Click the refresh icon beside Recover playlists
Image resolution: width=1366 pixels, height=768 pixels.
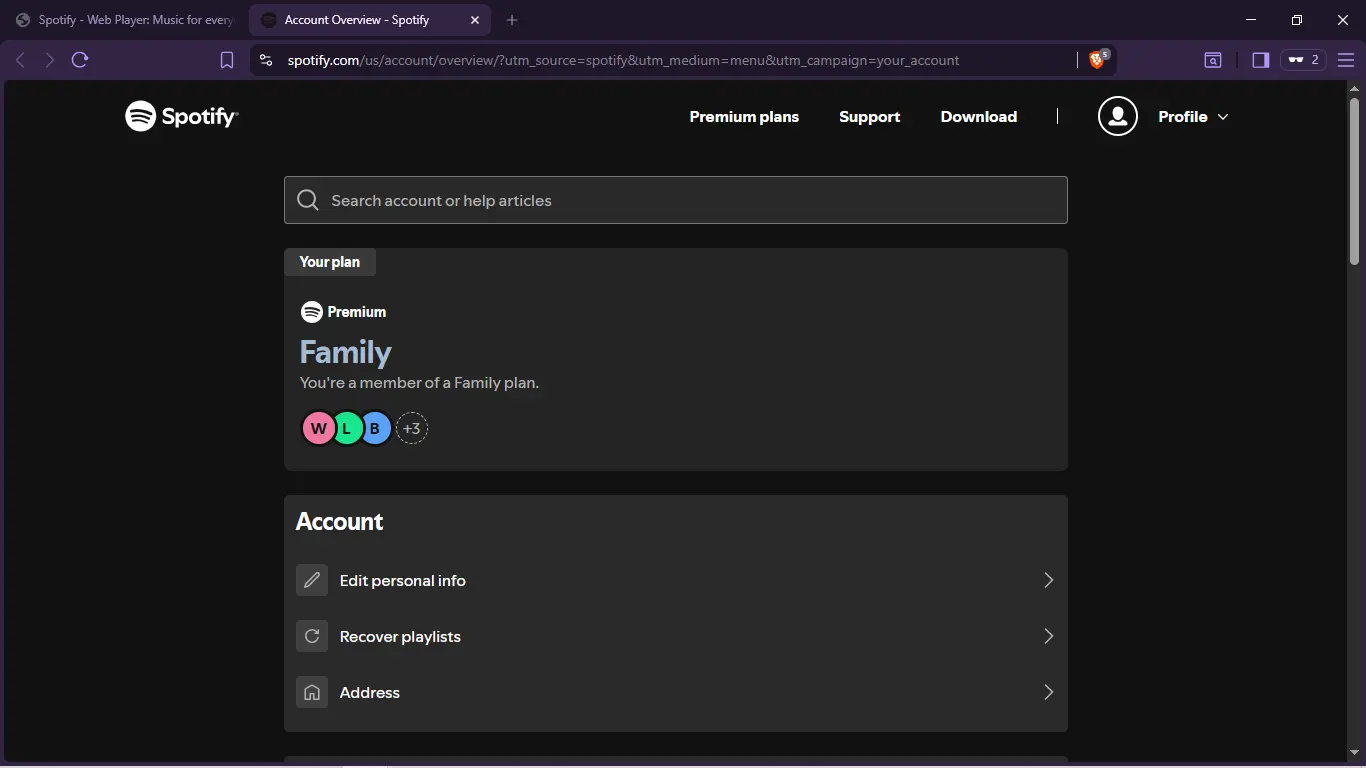(x=312, y=636)
